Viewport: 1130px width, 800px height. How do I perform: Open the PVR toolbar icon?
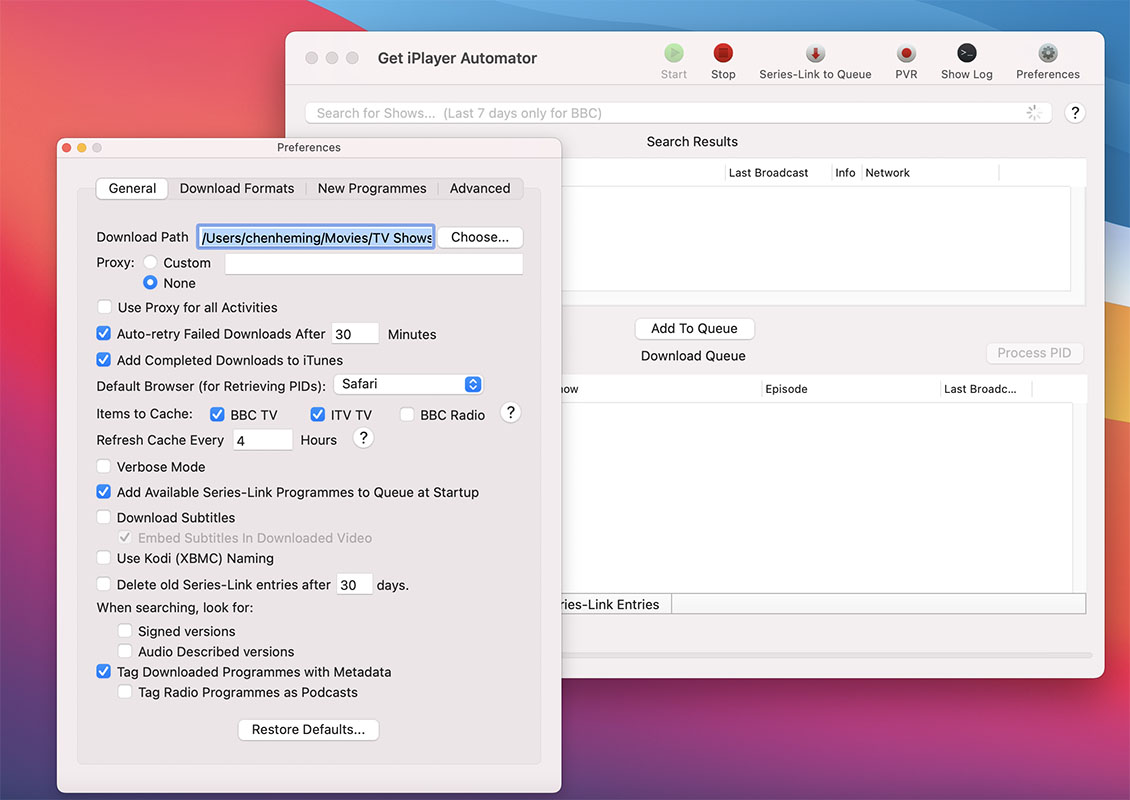click(906, 54)
